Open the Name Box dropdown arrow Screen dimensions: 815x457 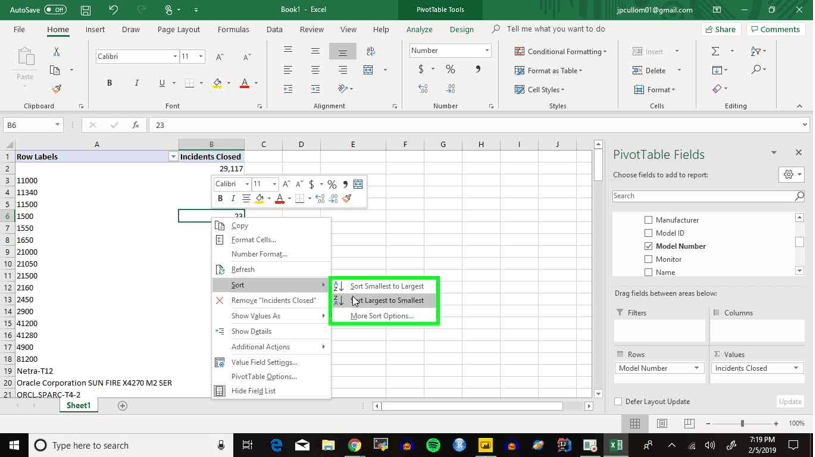coord(57,125)
